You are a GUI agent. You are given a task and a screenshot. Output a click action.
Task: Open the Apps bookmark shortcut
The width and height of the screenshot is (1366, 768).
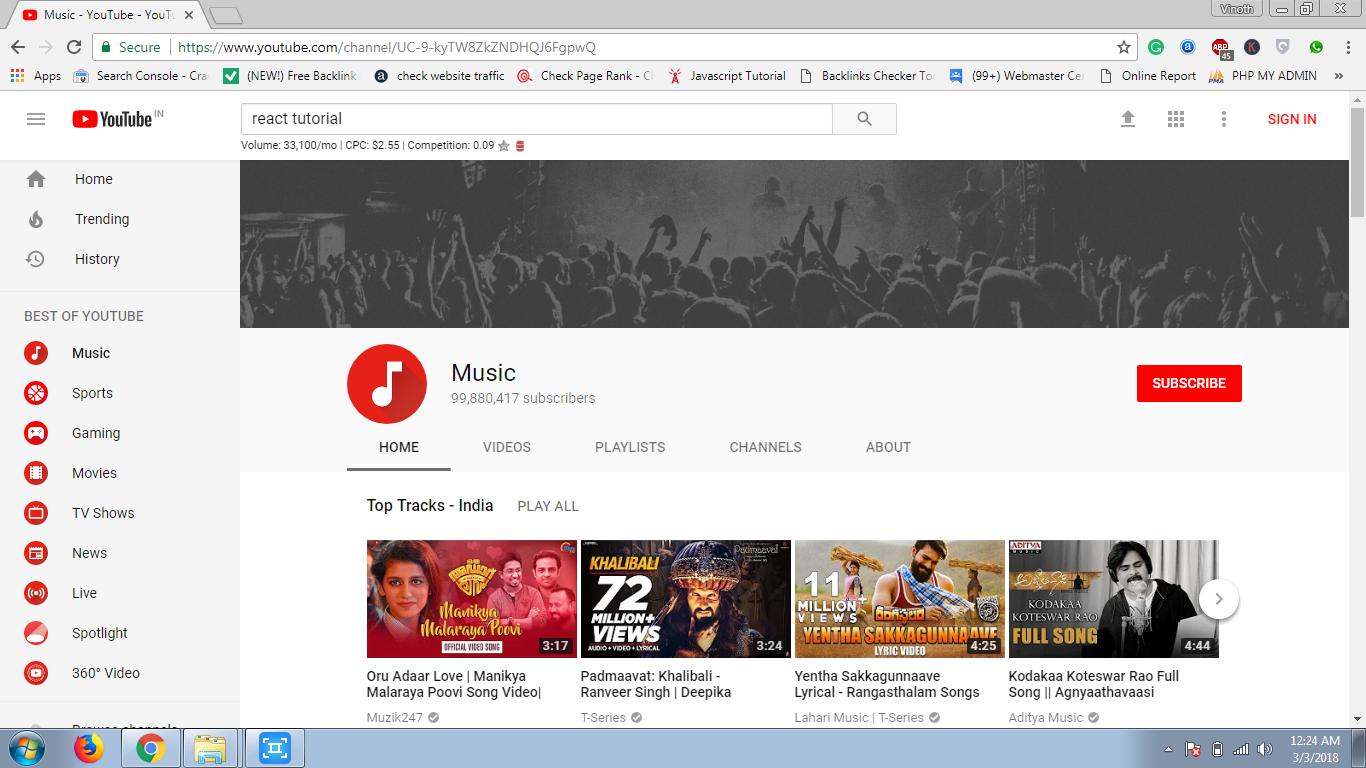click(x=36, y=76)
